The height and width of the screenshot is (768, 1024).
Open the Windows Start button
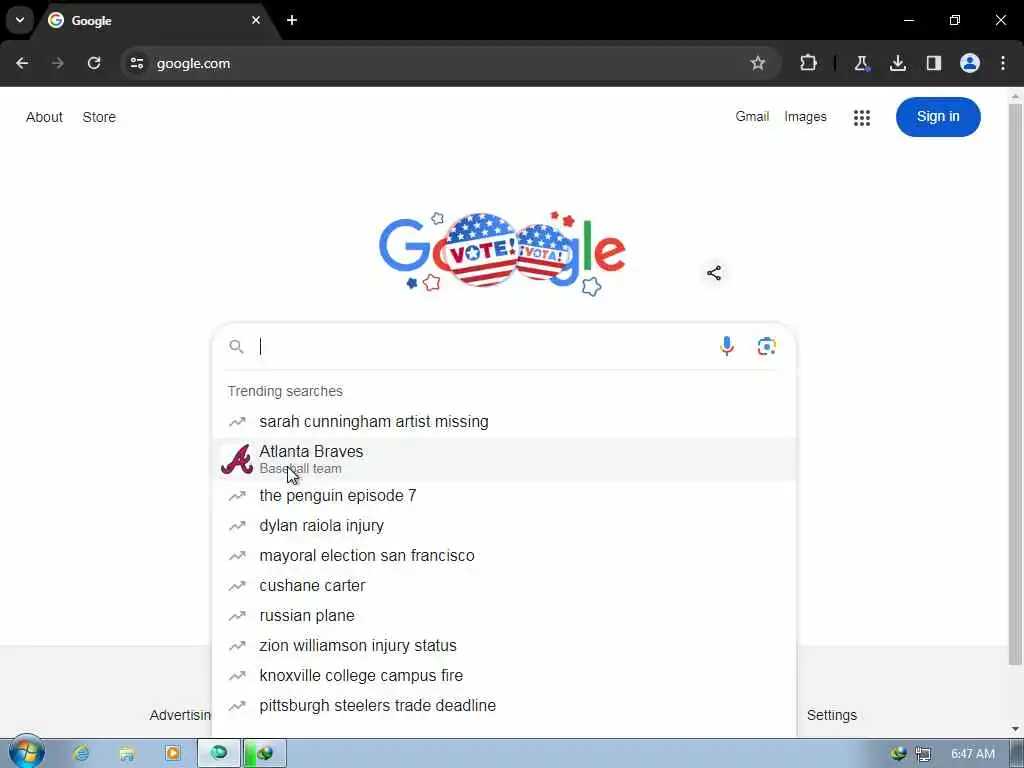coord(25,752)
